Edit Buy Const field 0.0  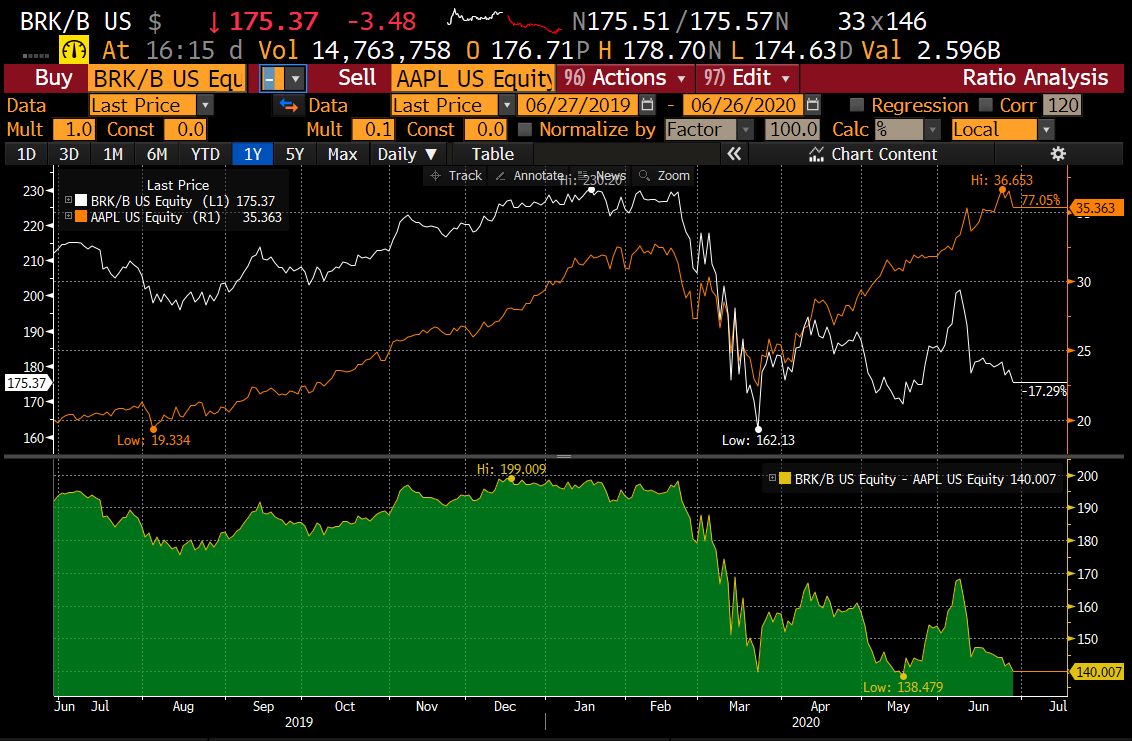click(x=186, y=129)
